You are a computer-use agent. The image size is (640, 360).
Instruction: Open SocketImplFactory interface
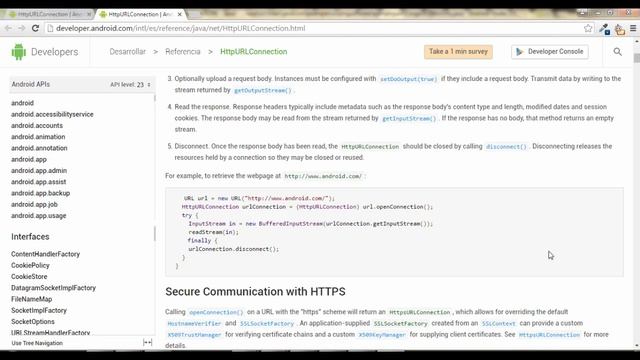[x=39, y=310]
